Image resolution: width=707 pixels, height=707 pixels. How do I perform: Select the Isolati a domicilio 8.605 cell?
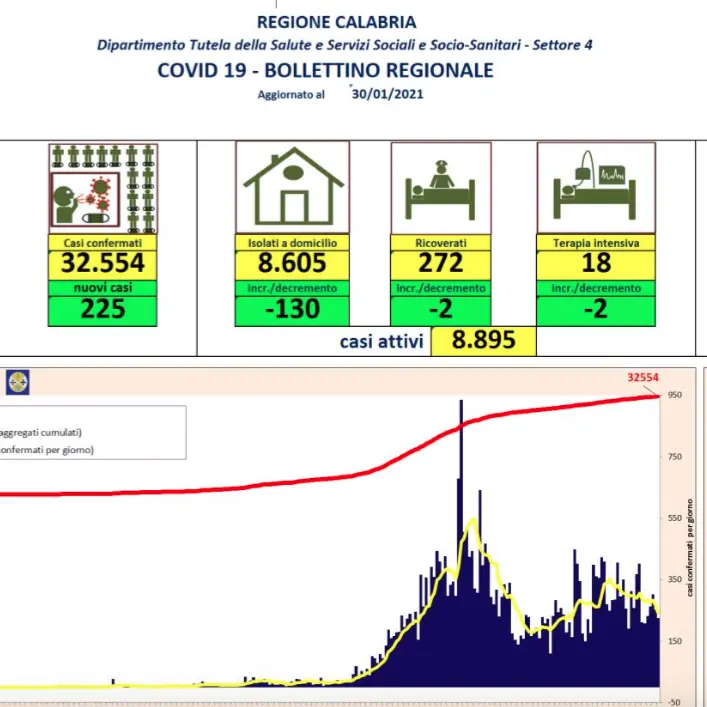tap(292, 263)
